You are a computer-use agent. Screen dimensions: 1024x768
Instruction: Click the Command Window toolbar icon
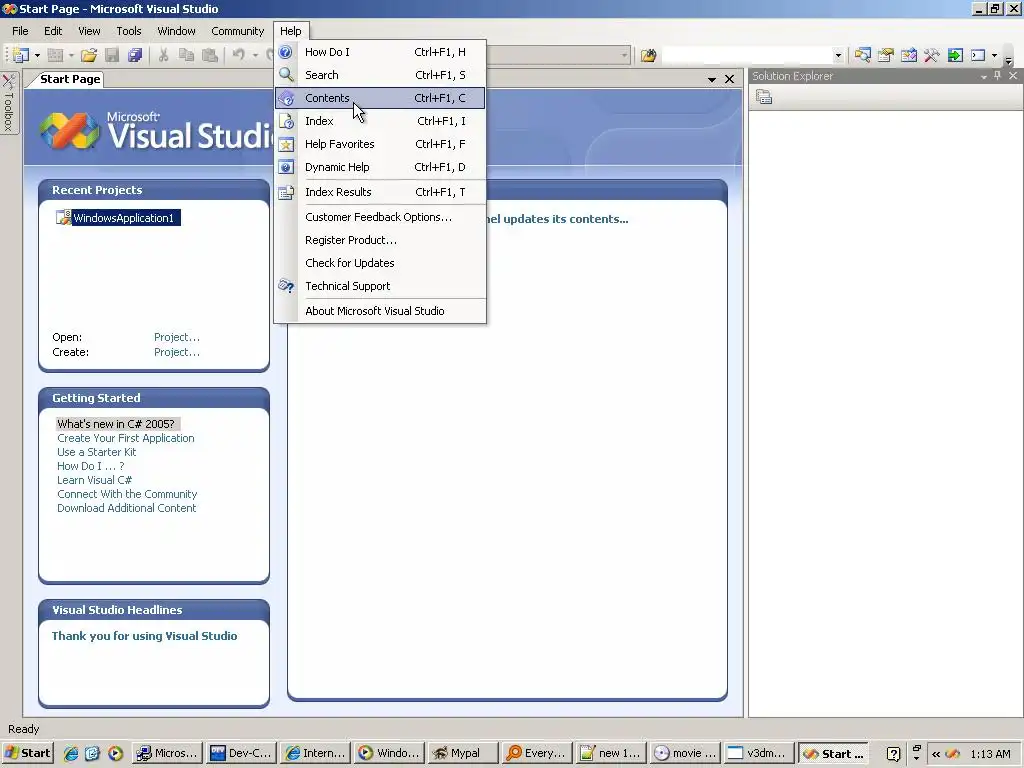pos(978,56)
